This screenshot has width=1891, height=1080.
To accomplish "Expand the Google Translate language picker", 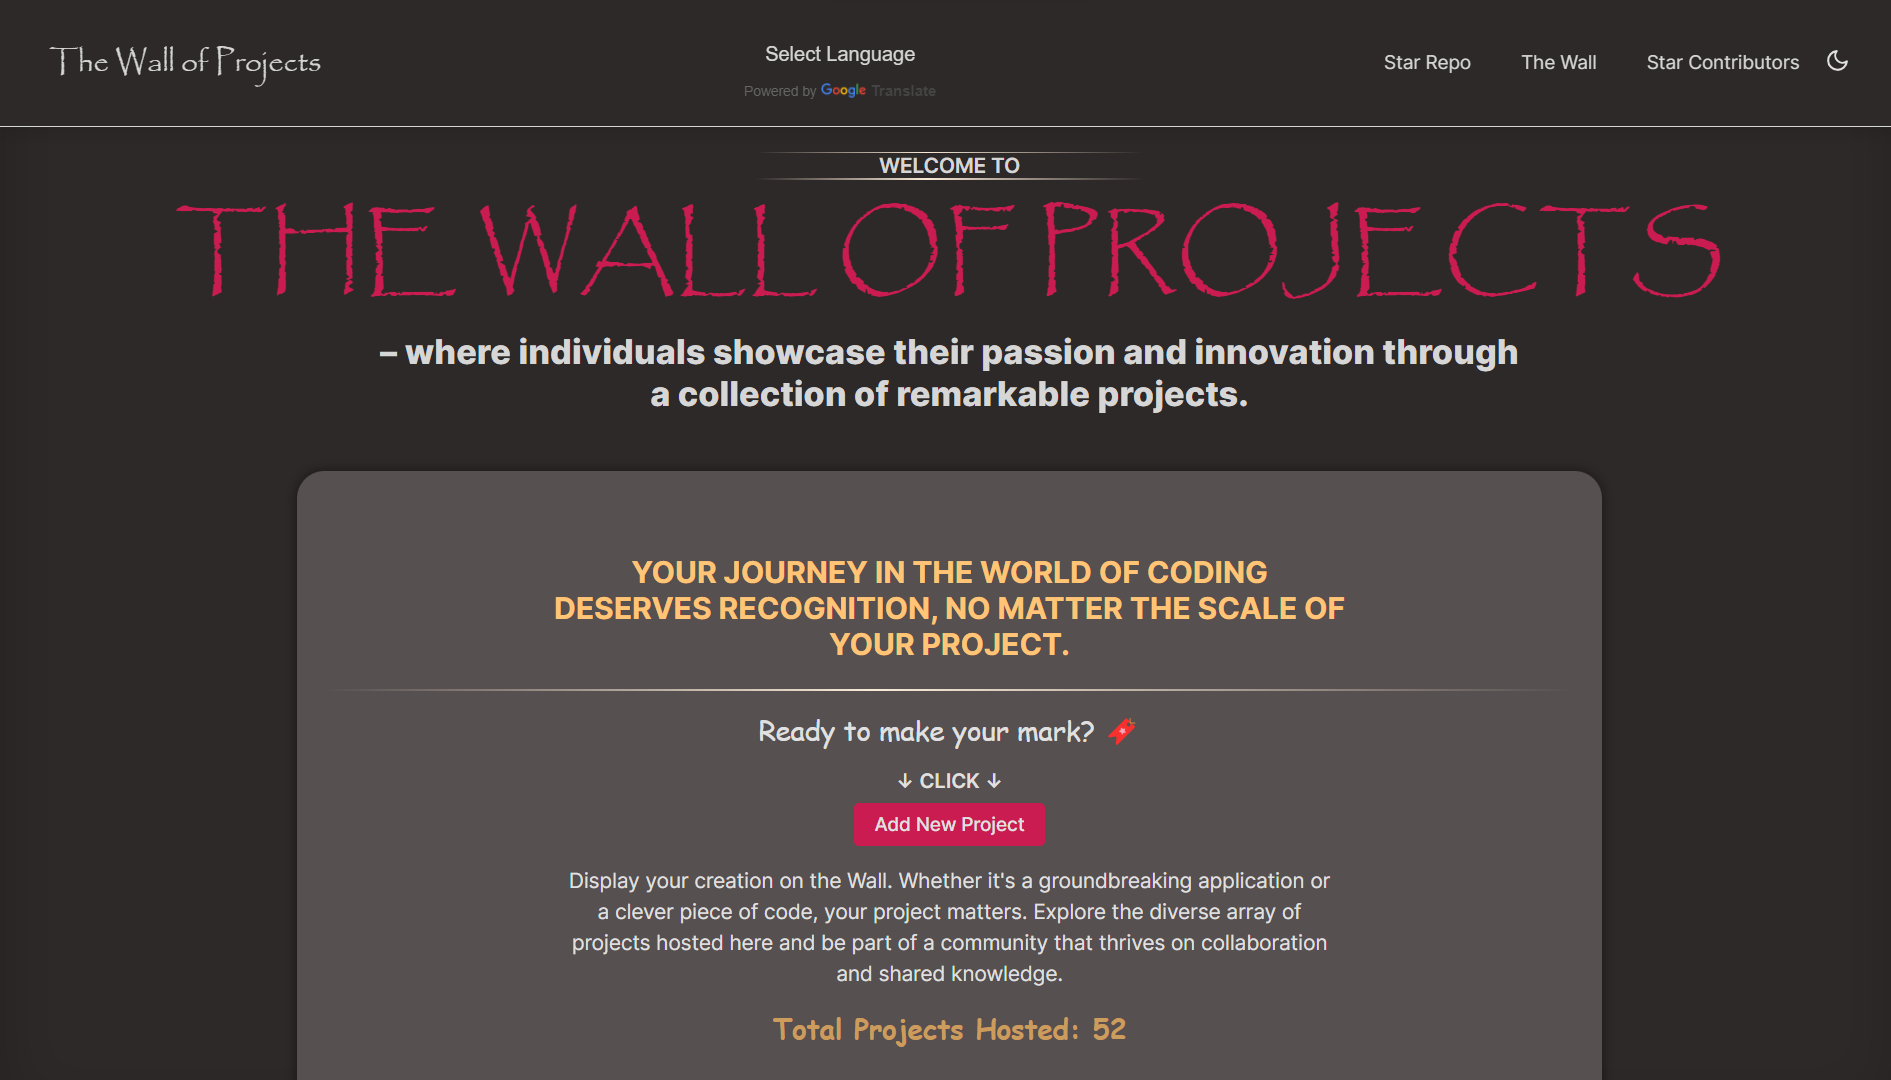I will coord(840,53).
